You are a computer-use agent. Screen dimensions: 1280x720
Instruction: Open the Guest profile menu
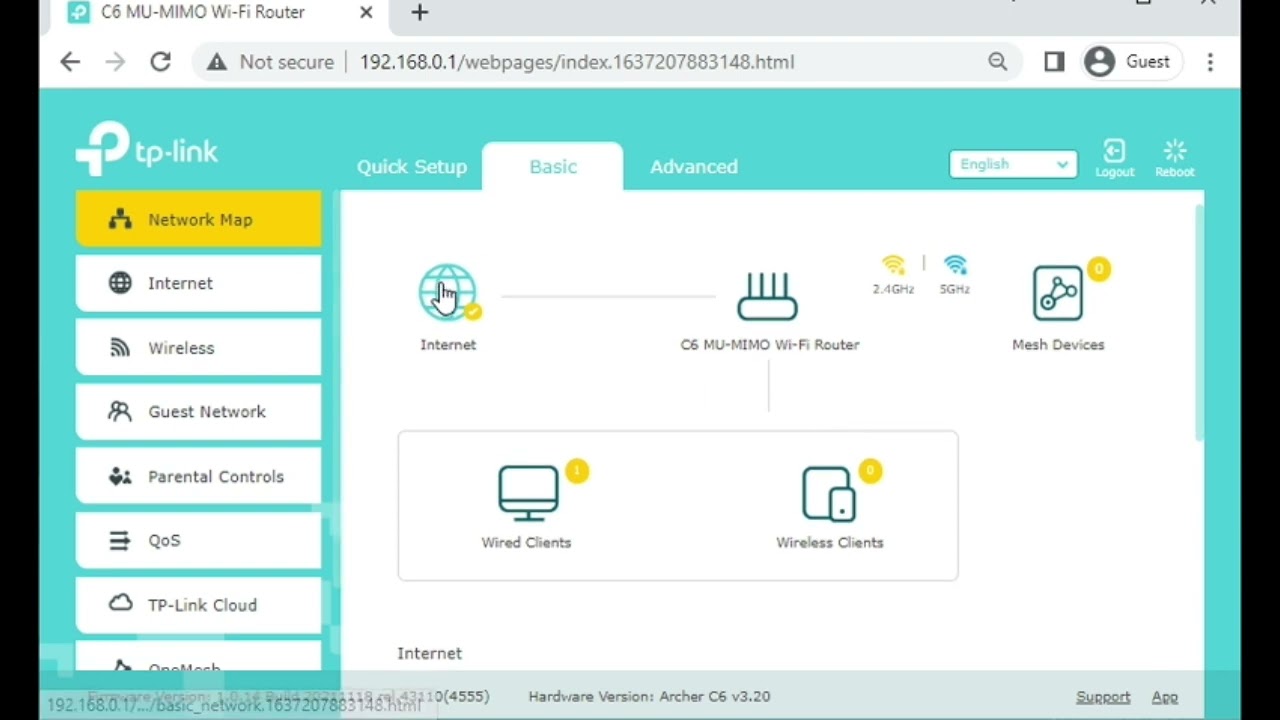[x=1127, y=62]
